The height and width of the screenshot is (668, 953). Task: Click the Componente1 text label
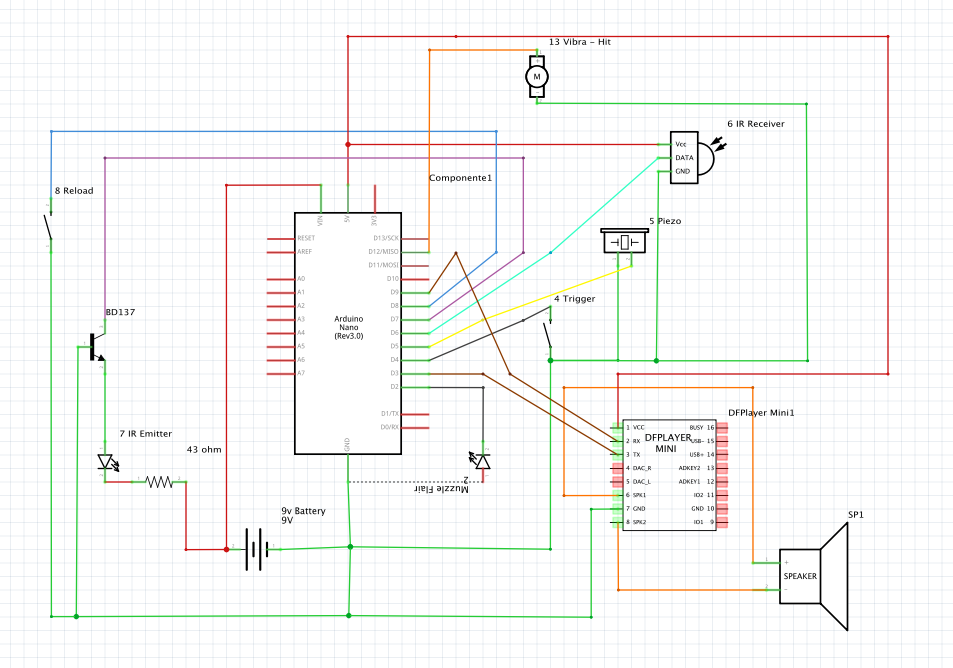click(460, 177)
